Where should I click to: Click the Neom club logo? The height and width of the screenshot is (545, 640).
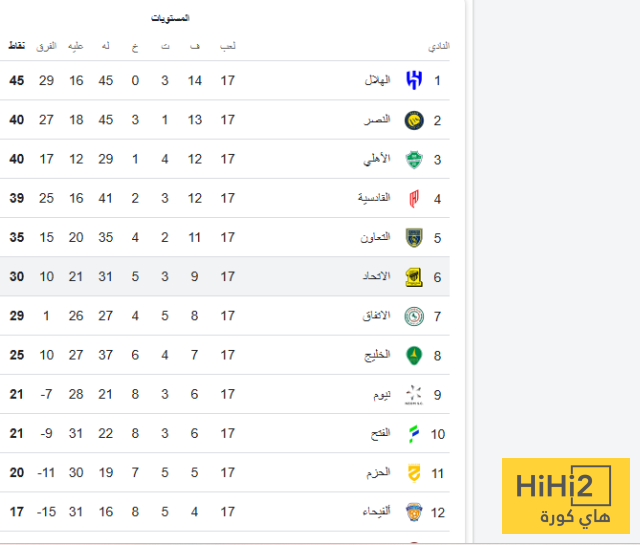[413, 395]
